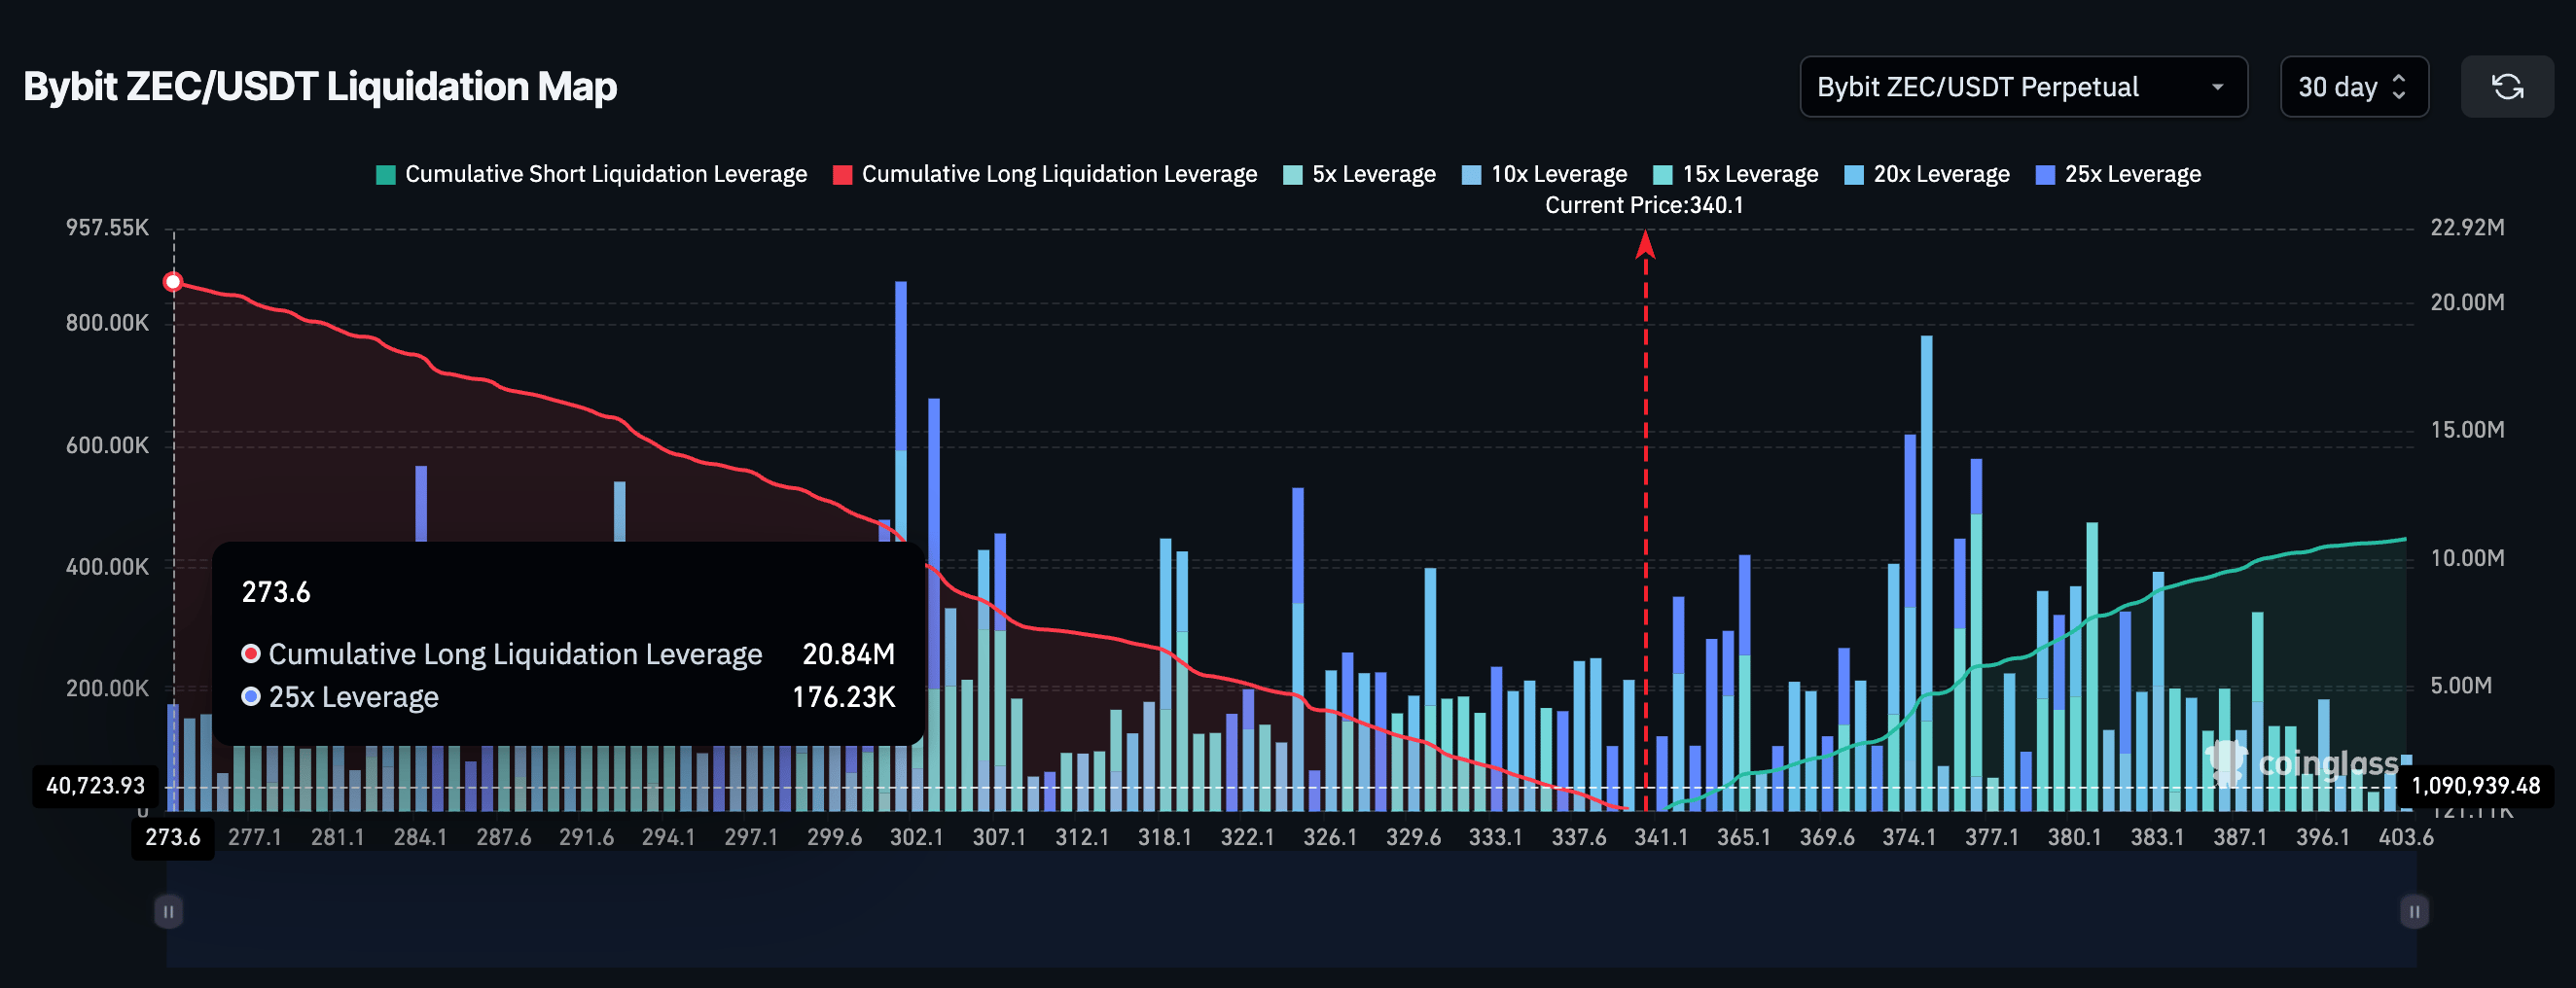Click the red Current Price arrow marker

[1645, 245]
